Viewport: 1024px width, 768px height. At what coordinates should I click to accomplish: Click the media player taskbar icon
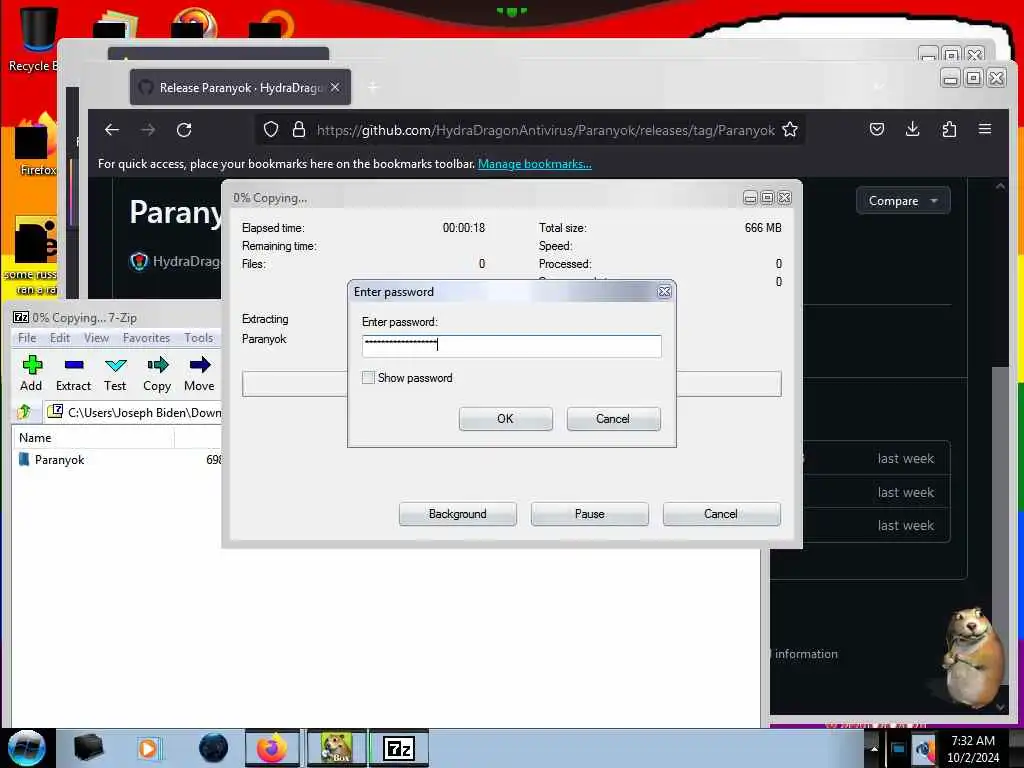pyautogui.click(x=148, y=748)
